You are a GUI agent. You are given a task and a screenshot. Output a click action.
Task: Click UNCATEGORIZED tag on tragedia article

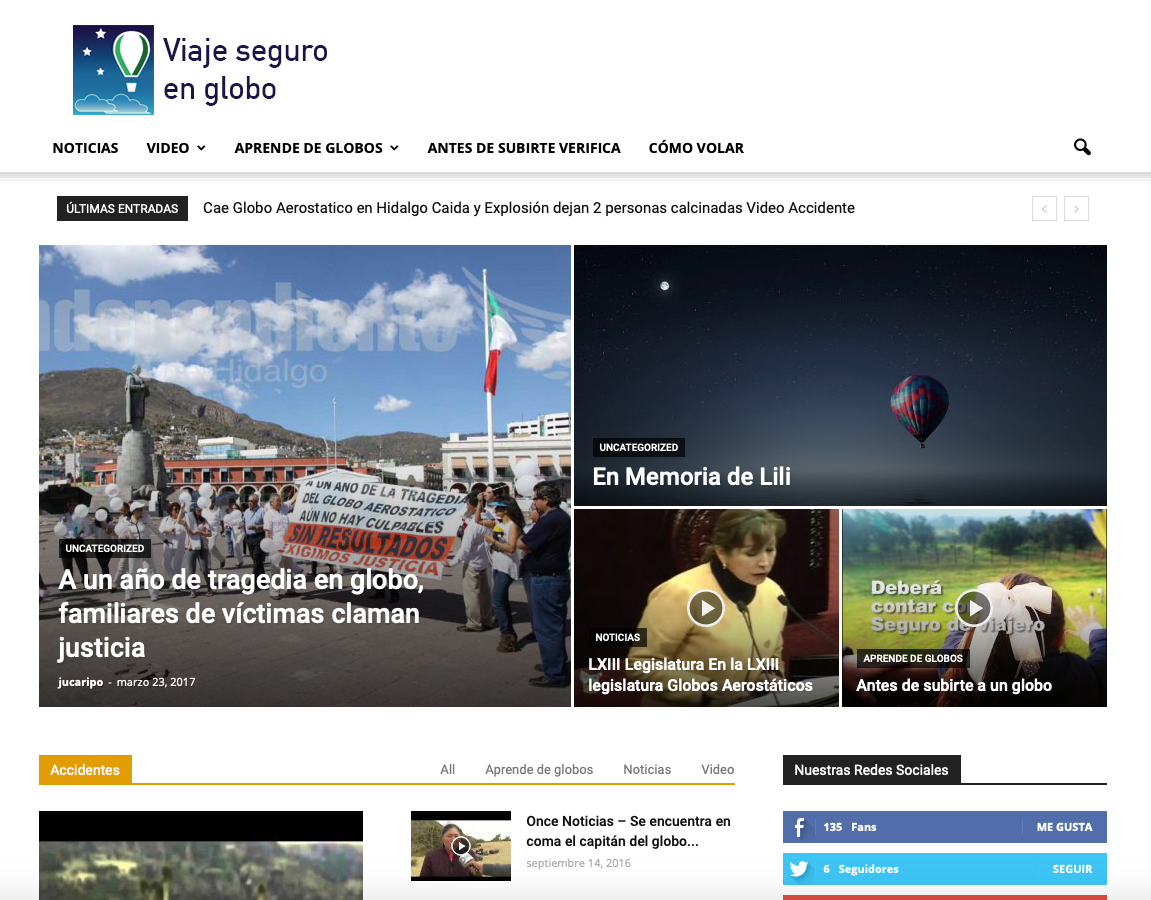[x=104, y=548]
